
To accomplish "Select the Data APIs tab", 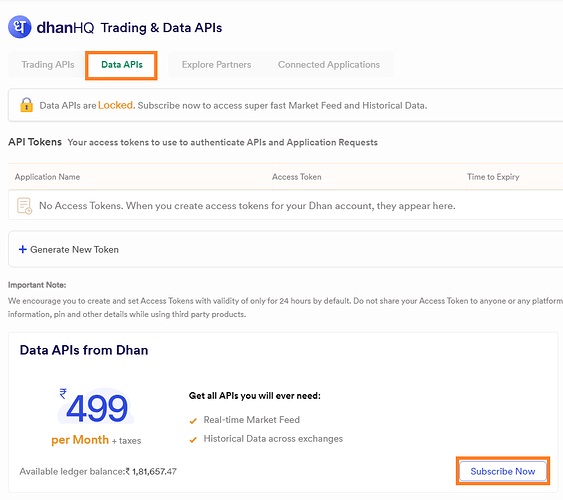I will point(122,65).
